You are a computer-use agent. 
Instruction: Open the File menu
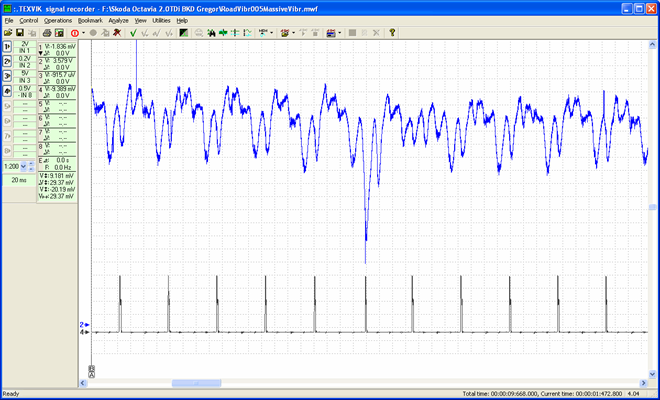[9, 20]
